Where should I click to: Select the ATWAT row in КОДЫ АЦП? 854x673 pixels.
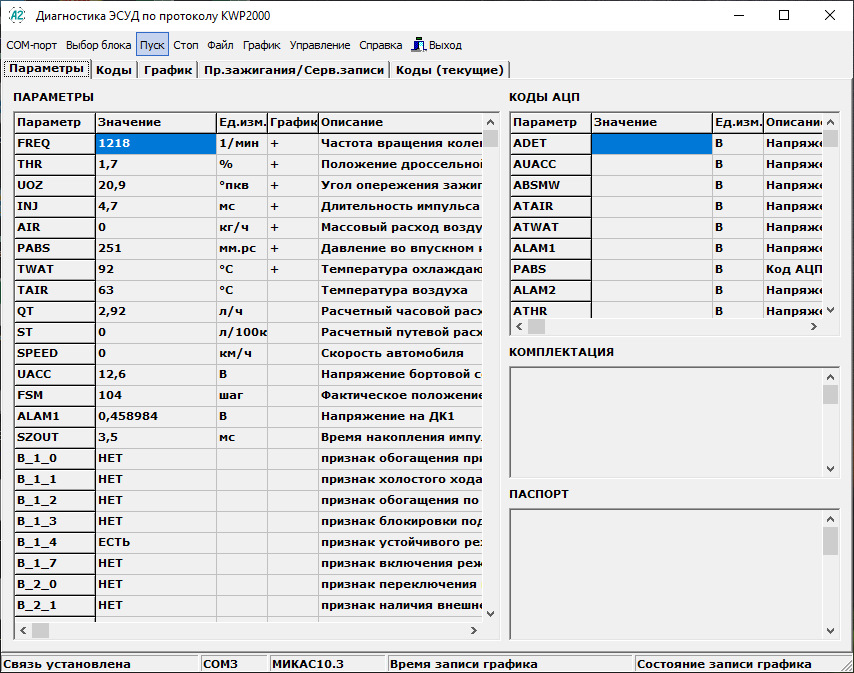(551, 227)
